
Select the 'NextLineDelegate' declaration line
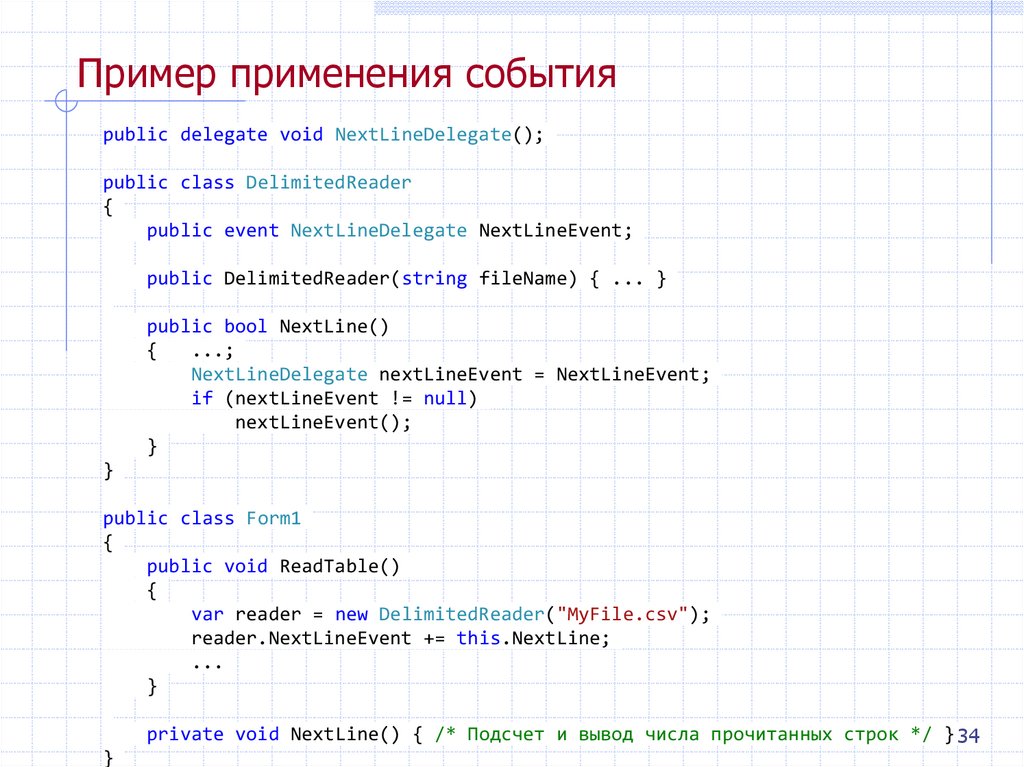[x=322, y=134]
